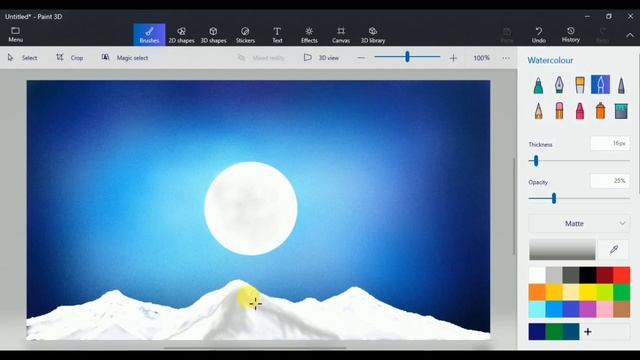
Task: Pick the custom navy blue swatch
Action: 537,332
